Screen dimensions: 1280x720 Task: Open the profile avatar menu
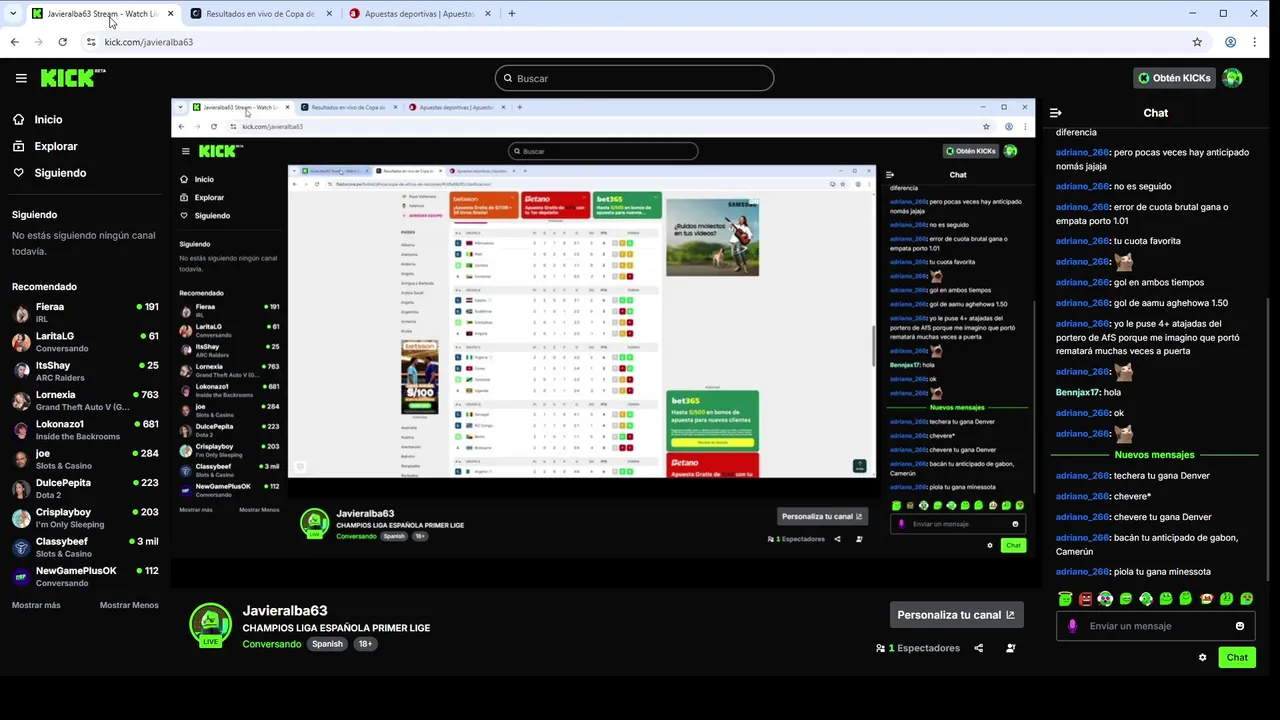tap(1232, 78)
